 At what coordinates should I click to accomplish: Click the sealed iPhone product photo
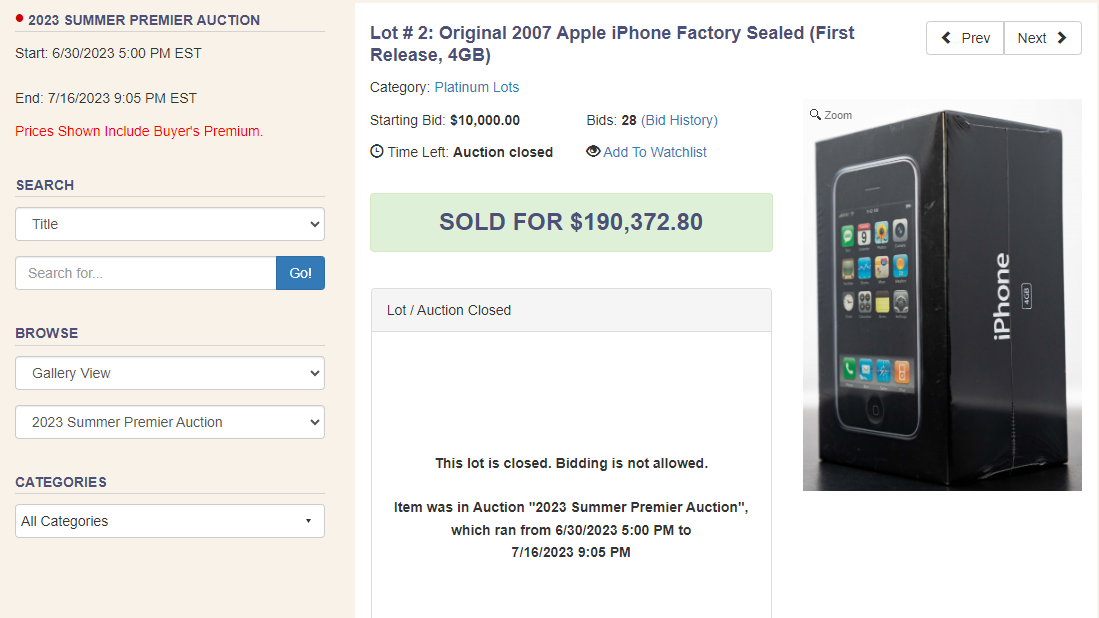coord(941,294)
